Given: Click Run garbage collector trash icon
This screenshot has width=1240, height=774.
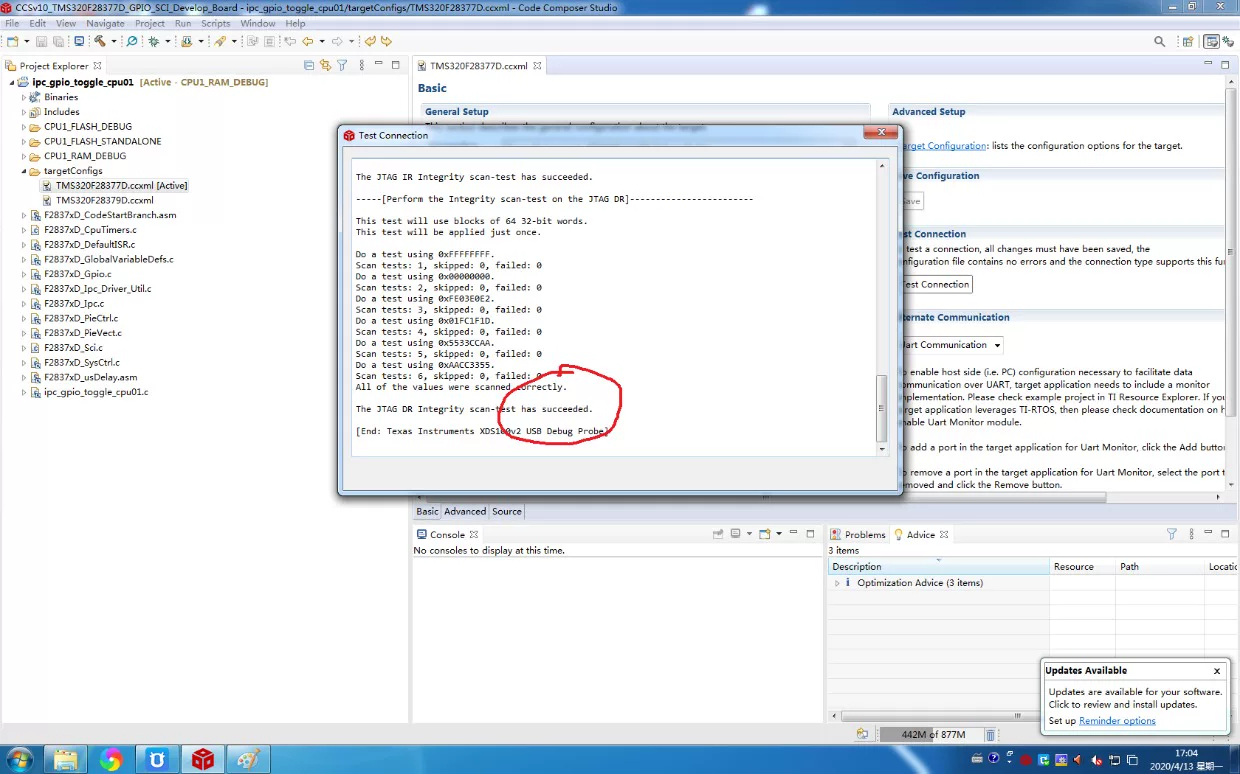Looking at the screenshot, I should tap(991, 734).
